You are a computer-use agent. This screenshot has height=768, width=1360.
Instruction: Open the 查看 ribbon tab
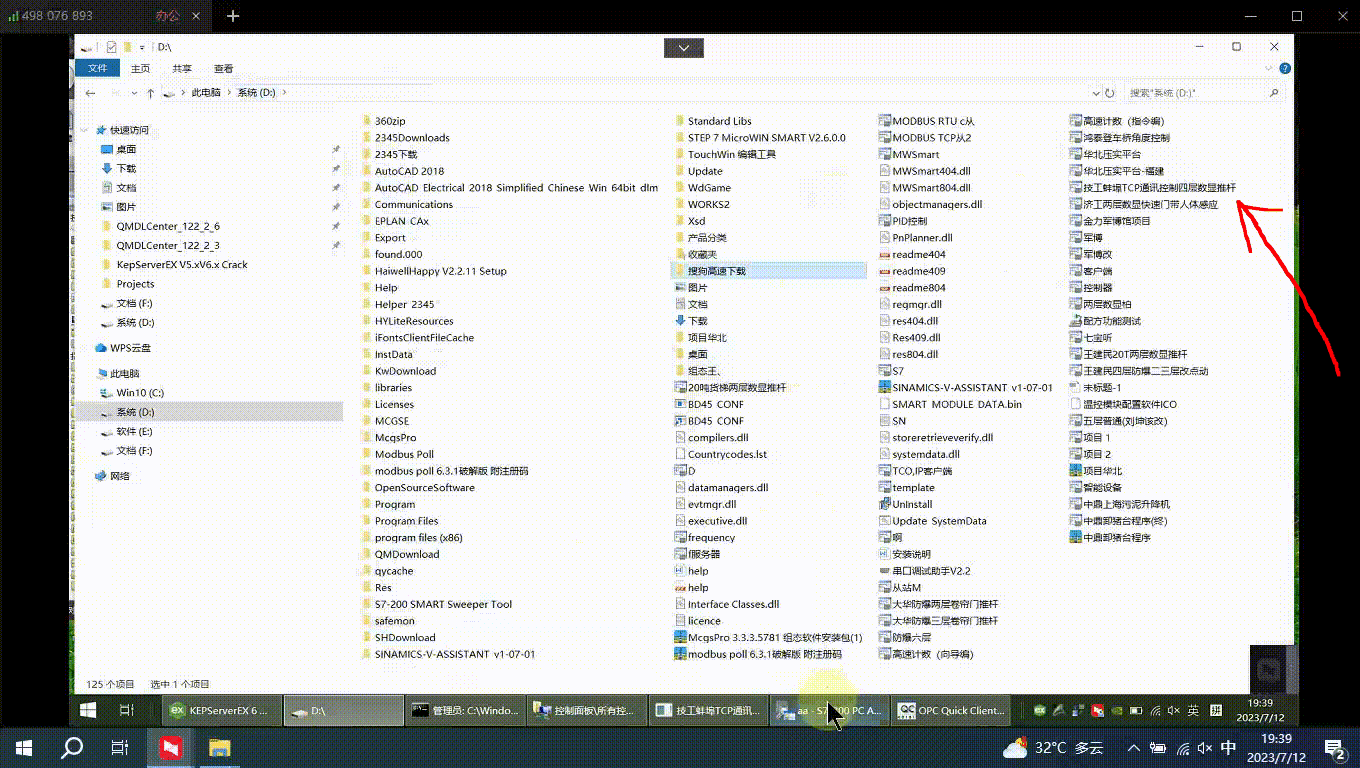tap(223, 68)
